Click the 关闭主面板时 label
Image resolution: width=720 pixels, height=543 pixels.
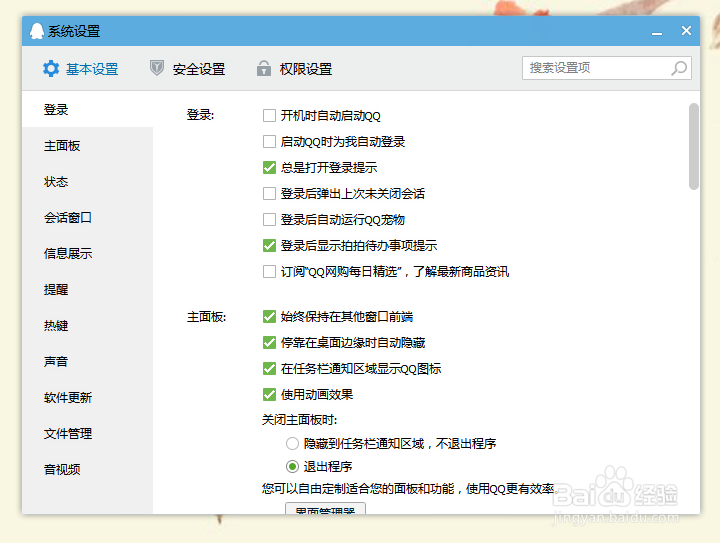coord(299,420)
